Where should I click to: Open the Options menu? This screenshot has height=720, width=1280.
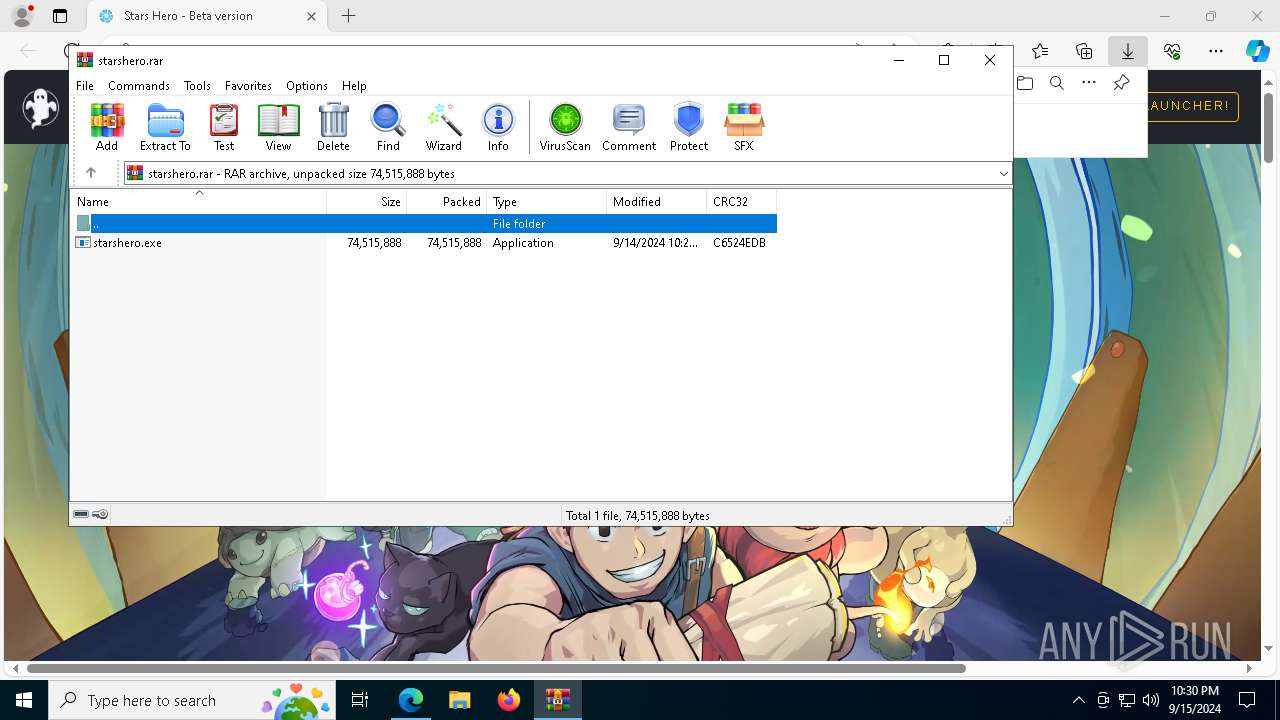pos(307,86)
